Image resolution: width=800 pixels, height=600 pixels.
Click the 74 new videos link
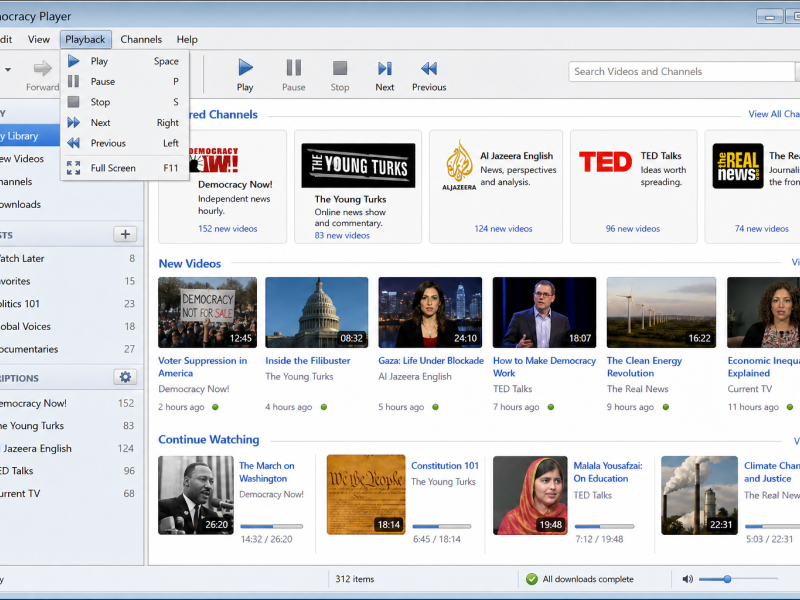click(762, 229)
